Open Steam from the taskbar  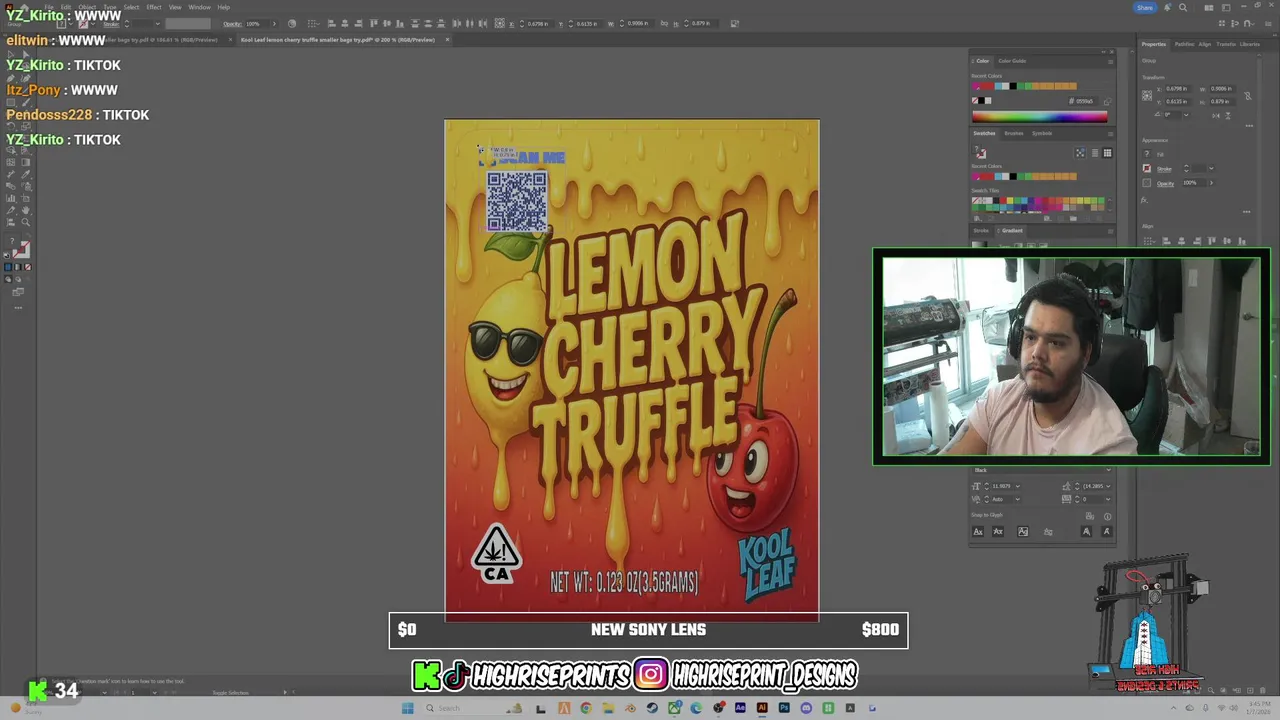pyautogui.click(x=652, y=708)
